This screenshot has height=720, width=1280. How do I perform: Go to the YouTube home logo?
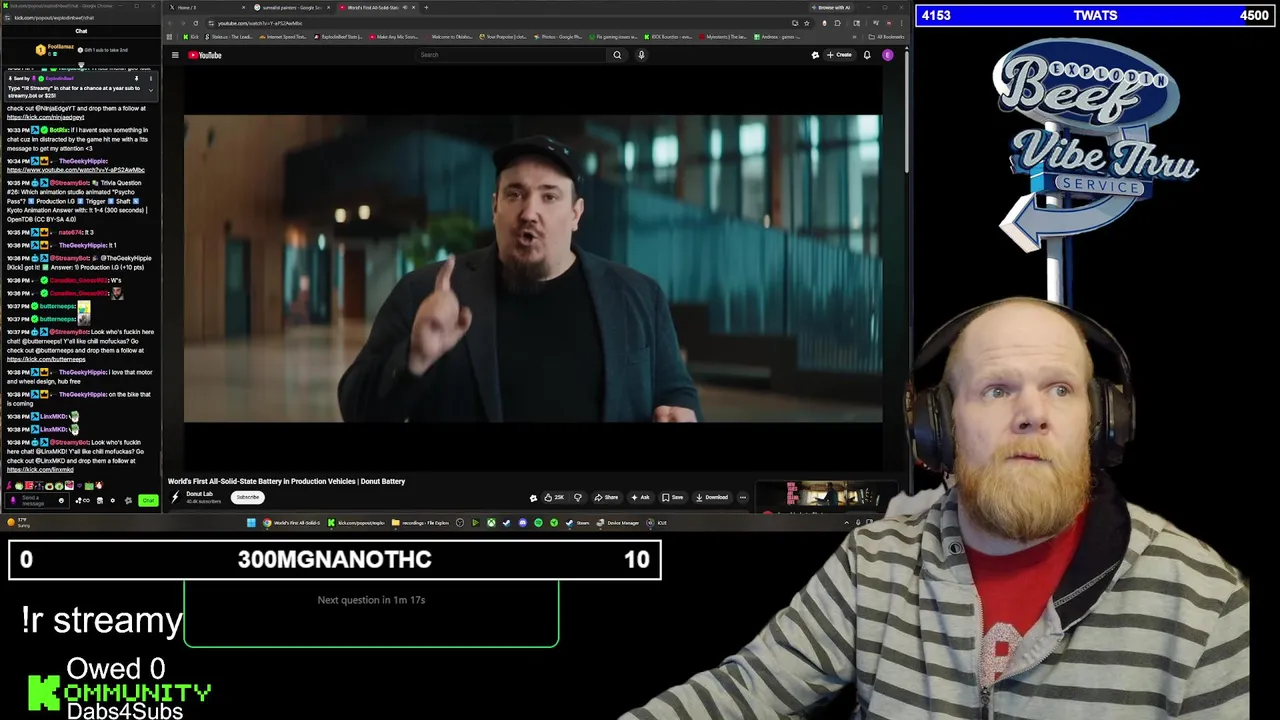pyautogui.click(x=205, y=55)
